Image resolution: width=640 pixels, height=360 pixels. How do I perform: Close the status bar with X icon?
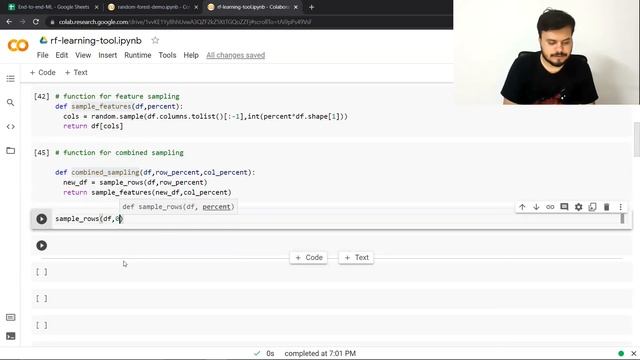coord(633,353)
